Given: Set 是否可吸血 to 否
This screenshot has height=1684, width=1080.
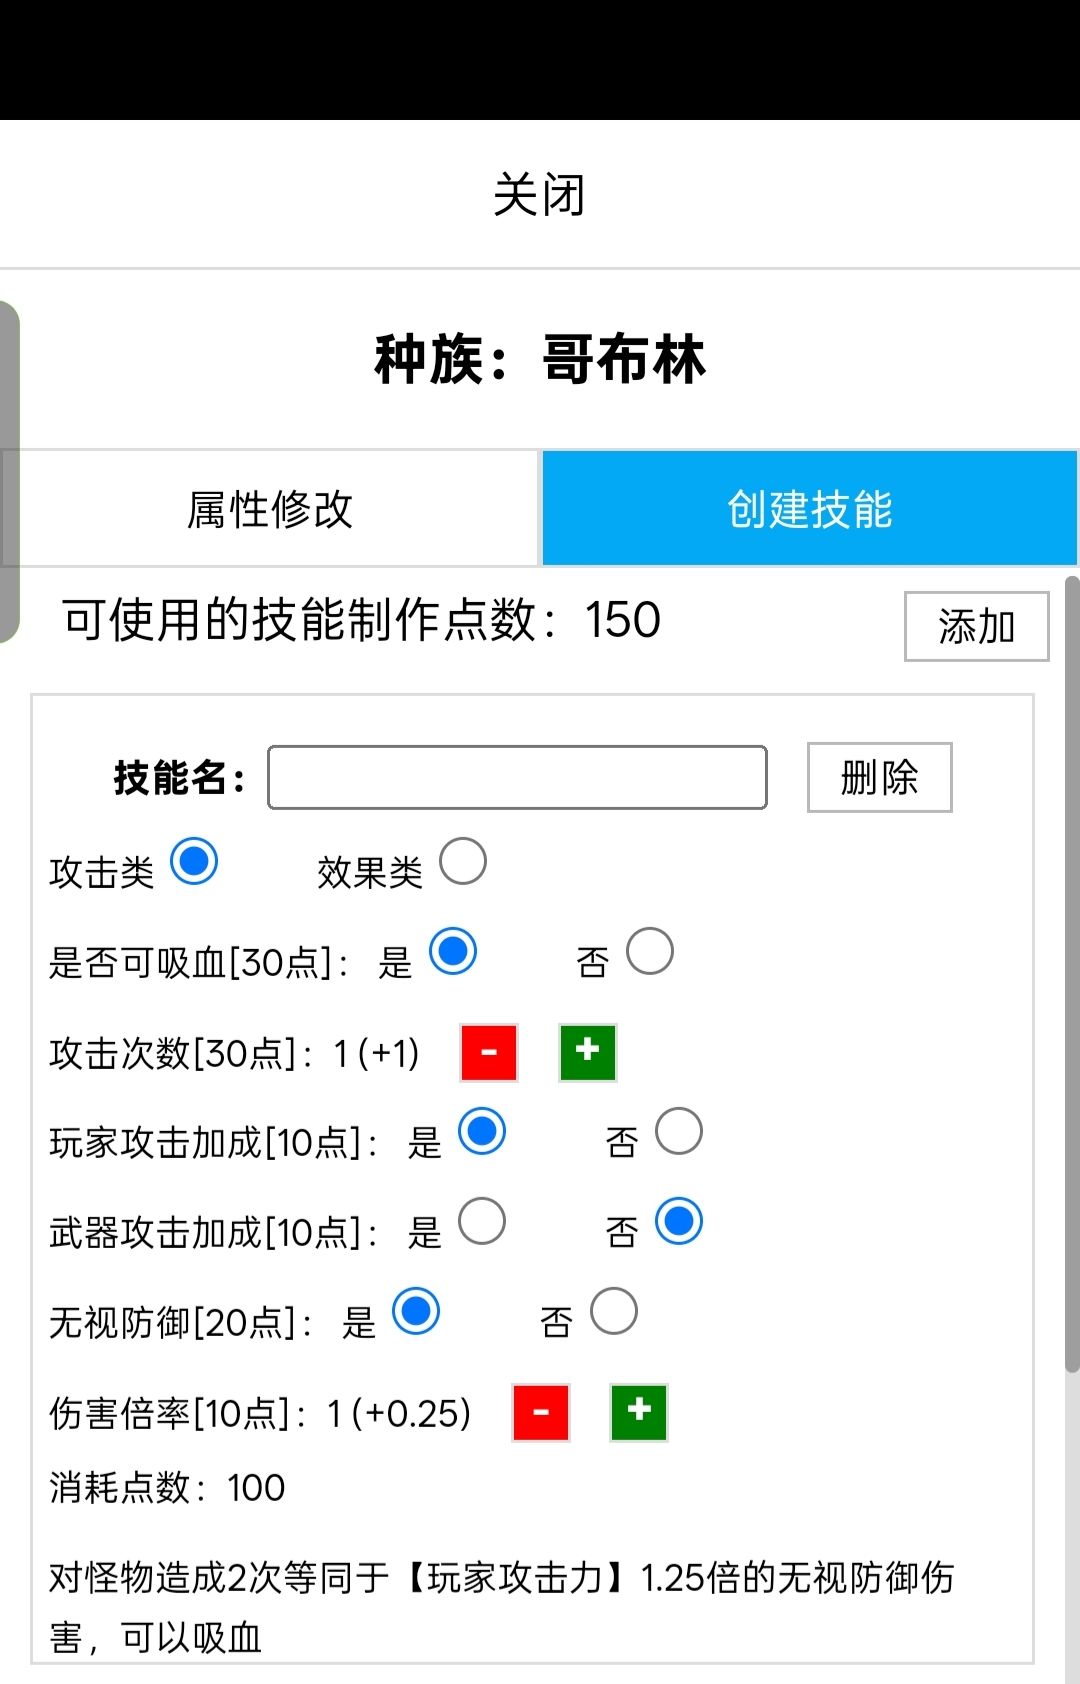Looking at the screenshot, I should tap(651, 951).
